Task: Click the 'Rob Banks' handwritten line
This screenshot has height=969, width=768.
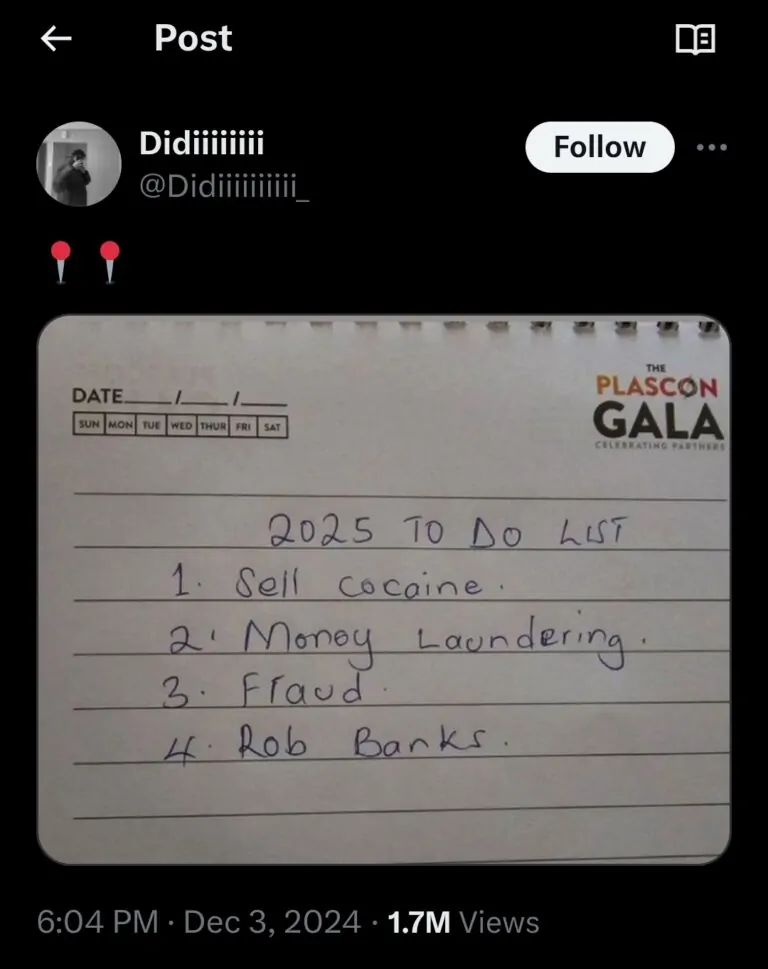Action: (x=336, y=743)
